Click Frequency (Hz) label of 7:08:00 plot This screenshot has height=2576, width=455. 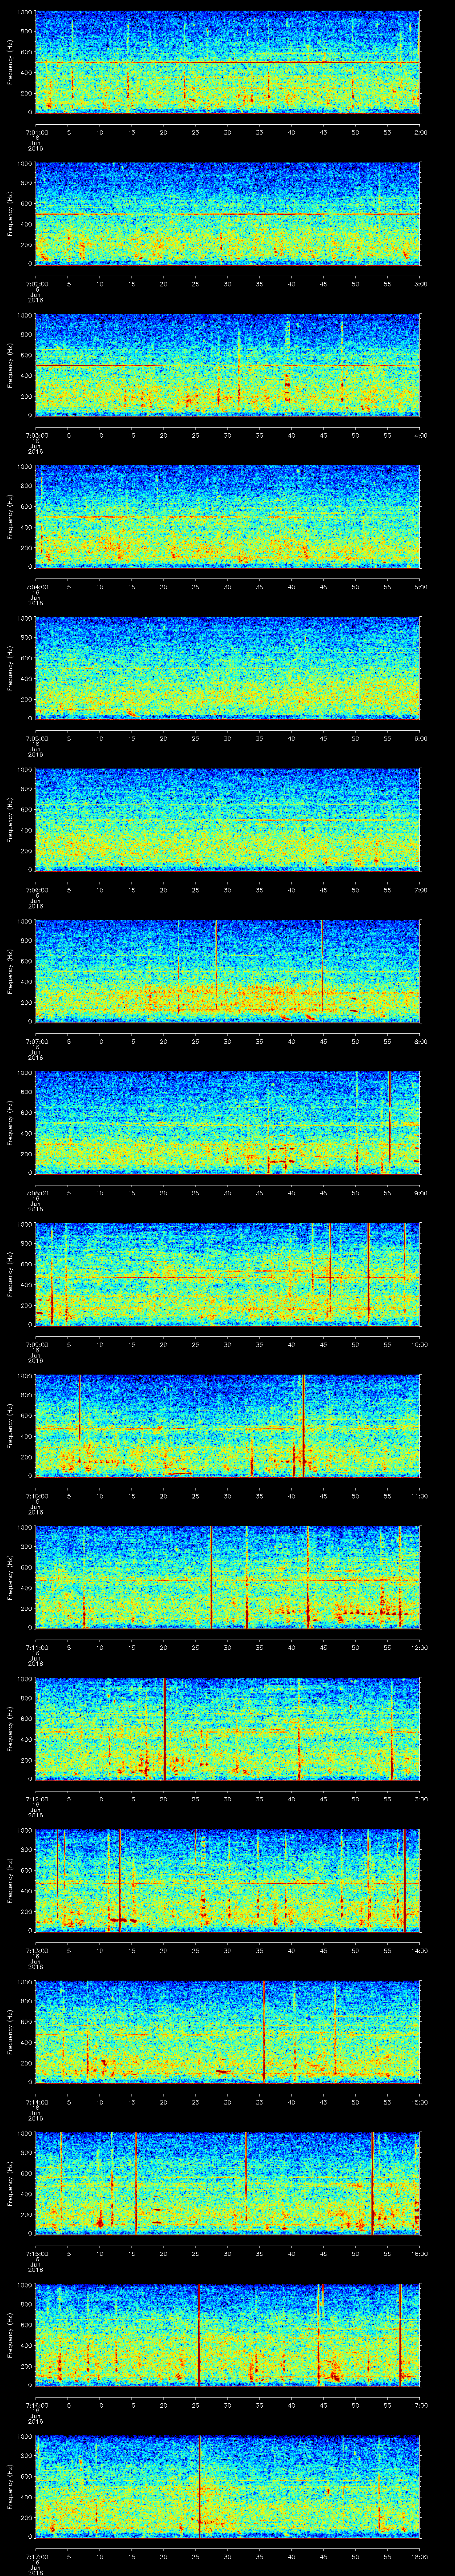[x=10, y=1123]
